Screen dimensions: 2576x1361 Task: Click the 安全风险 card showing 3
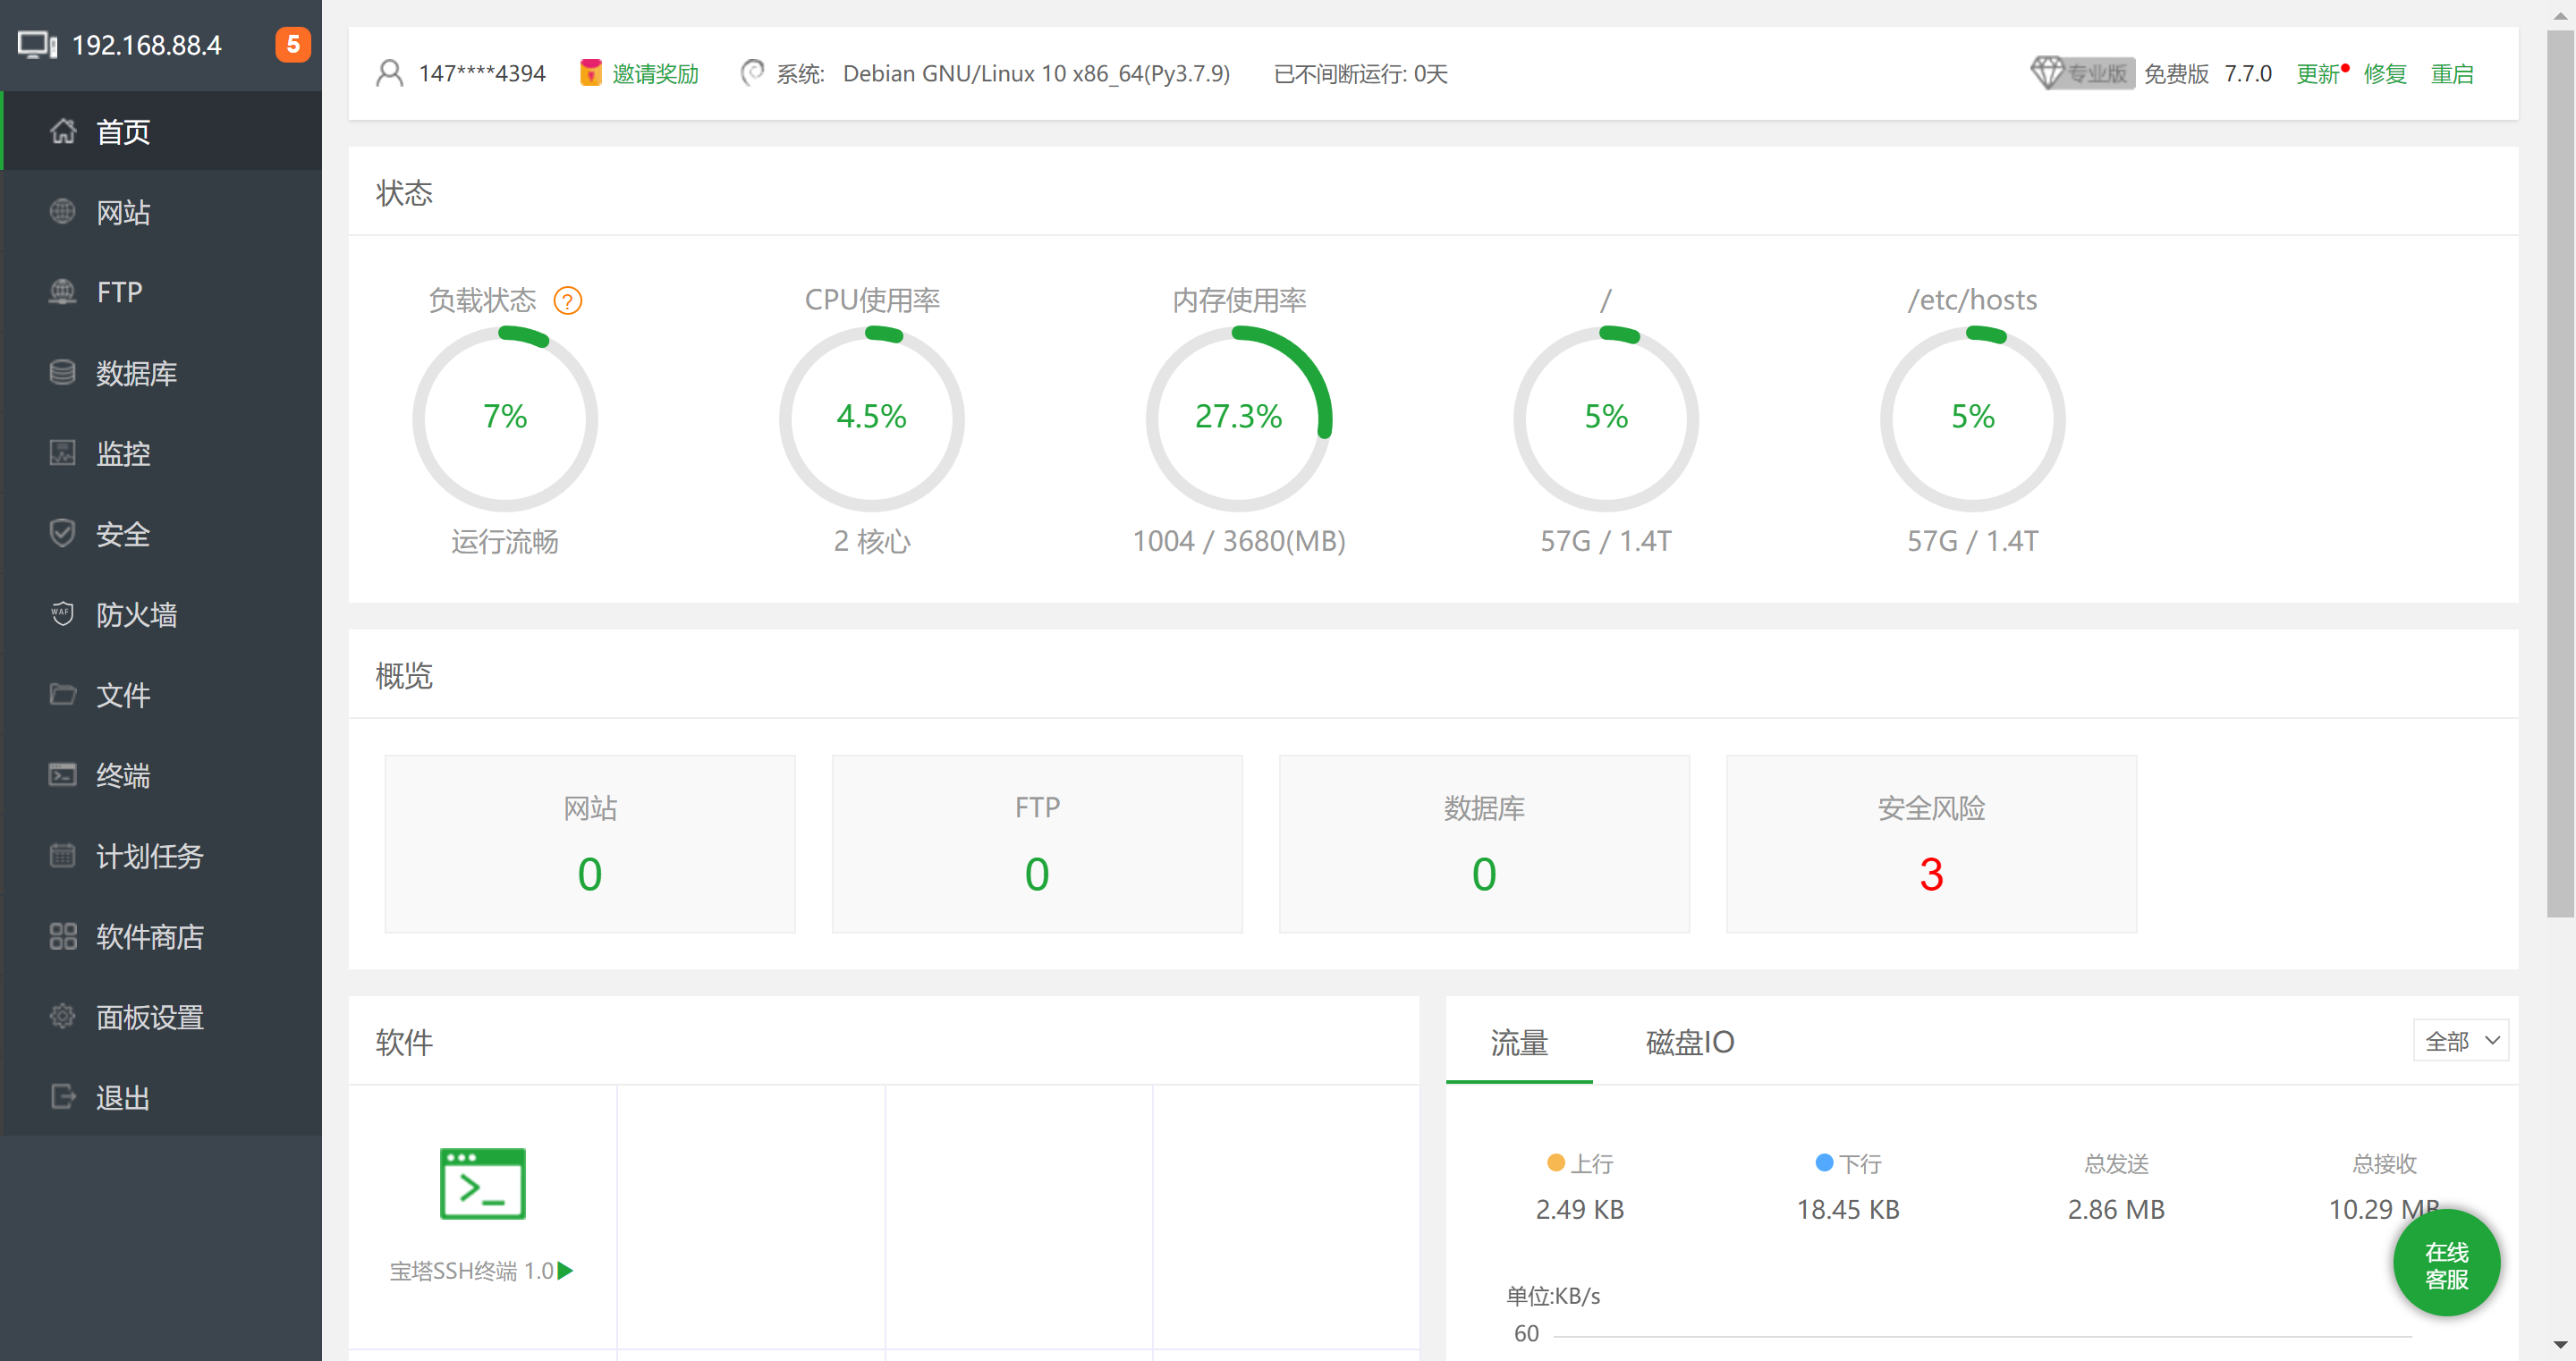click(1931, 843)
